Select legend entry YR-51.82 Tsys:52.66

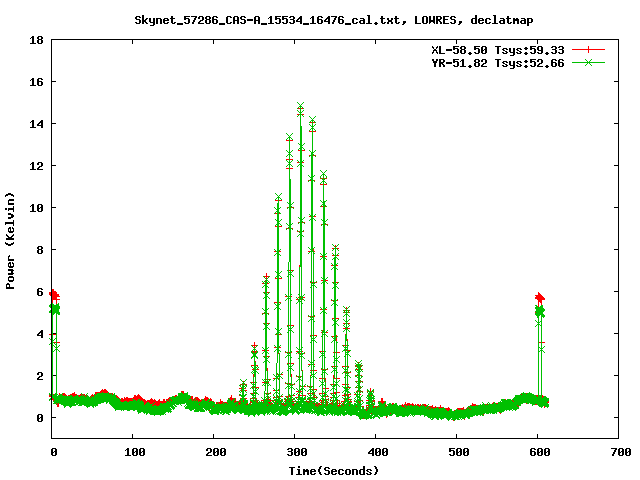(498, 63)
